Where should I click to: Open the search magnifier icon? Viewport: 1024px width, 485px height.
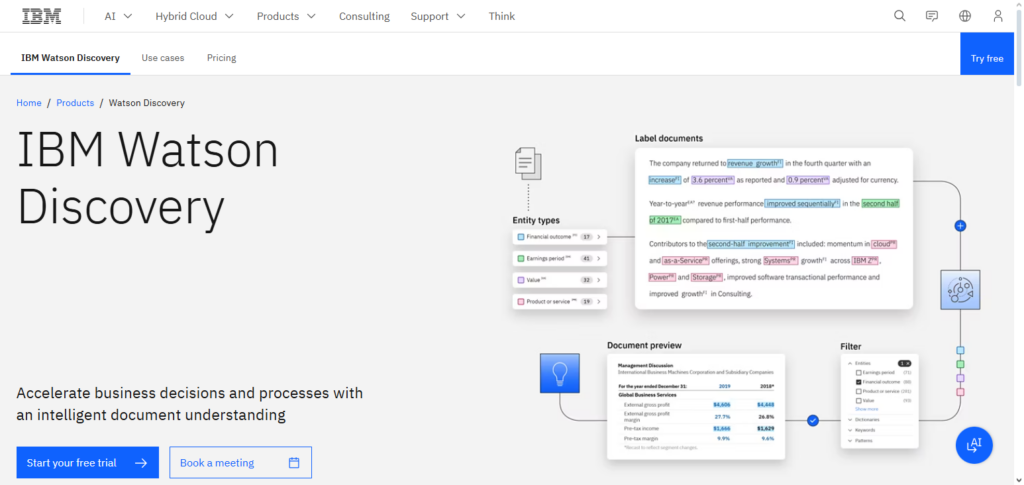[x=899, y=16]
